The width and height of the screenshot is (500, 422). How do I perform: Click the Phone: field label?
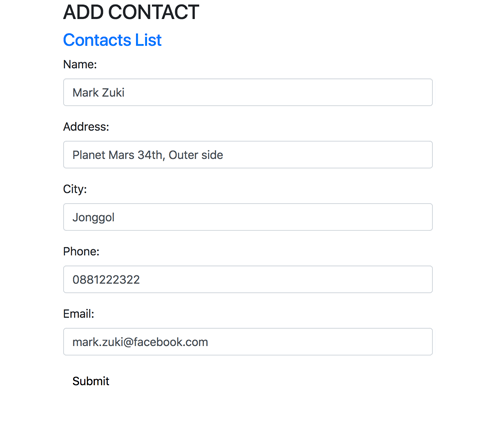[x=81, y=251]
